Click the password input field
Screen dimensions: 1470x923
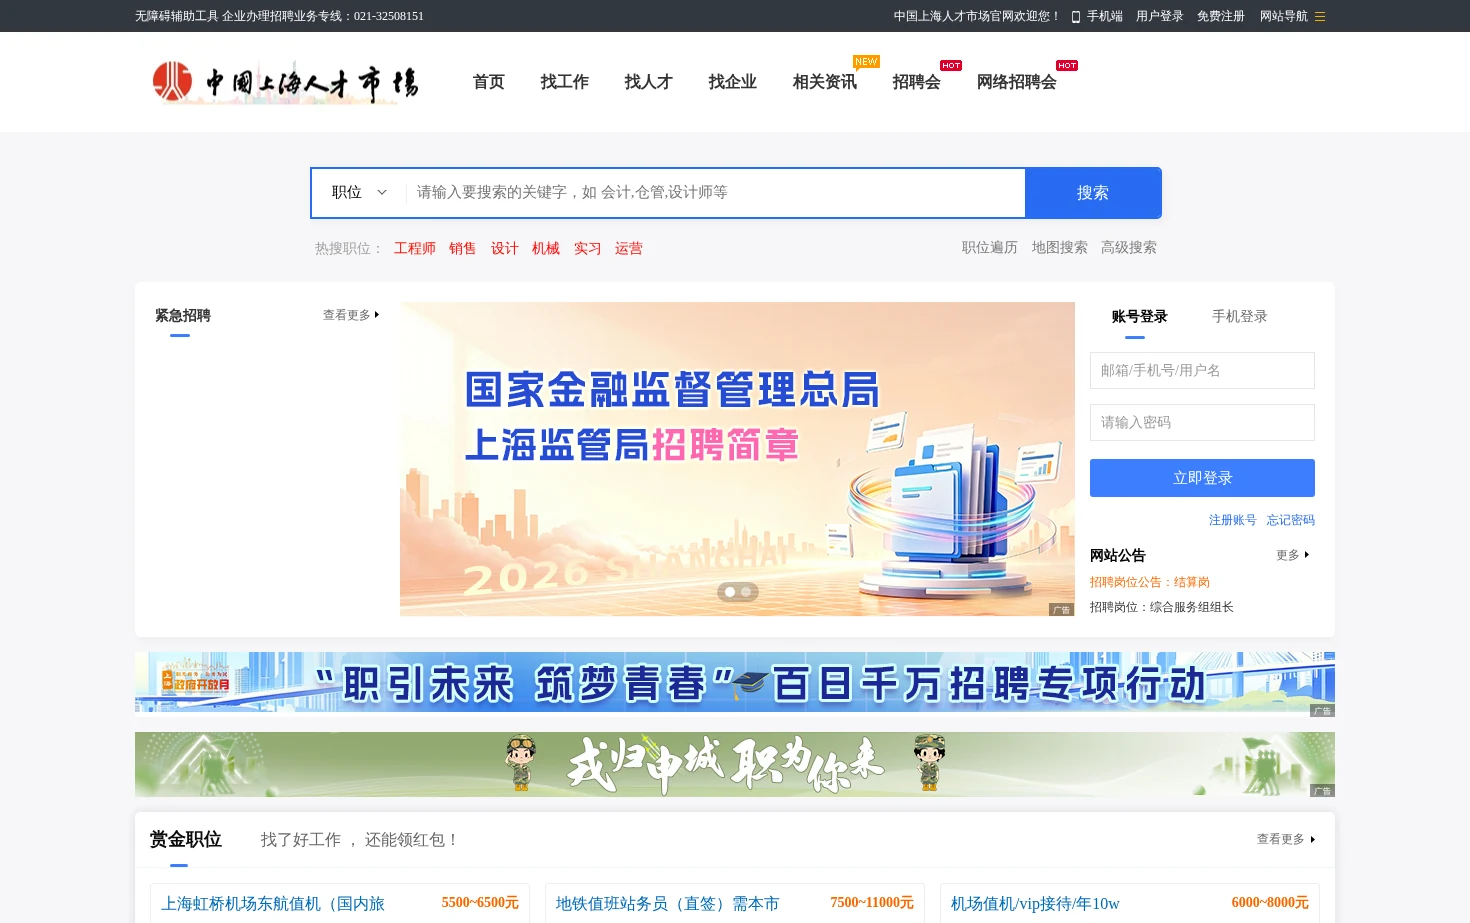point(1202,422)
